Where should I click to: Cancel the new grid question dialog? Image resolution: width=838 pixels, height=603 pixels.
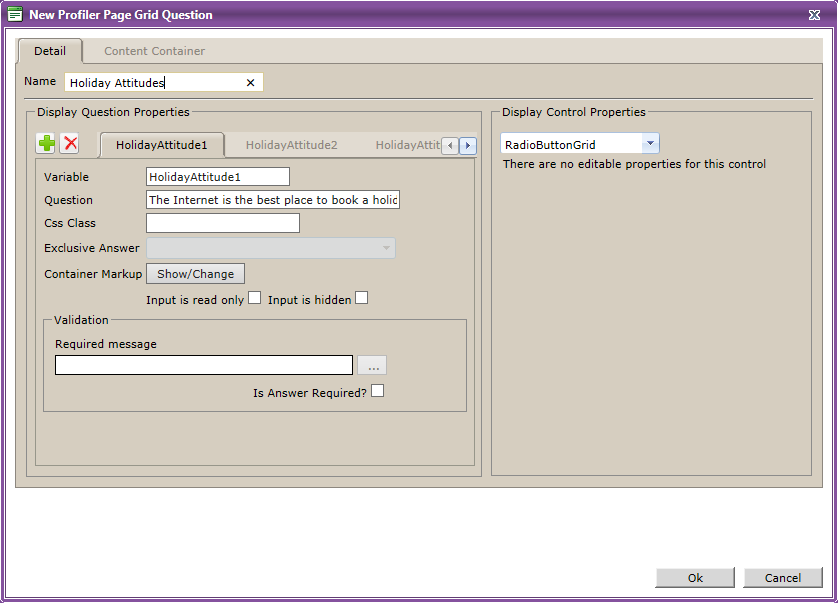point(783,578)
